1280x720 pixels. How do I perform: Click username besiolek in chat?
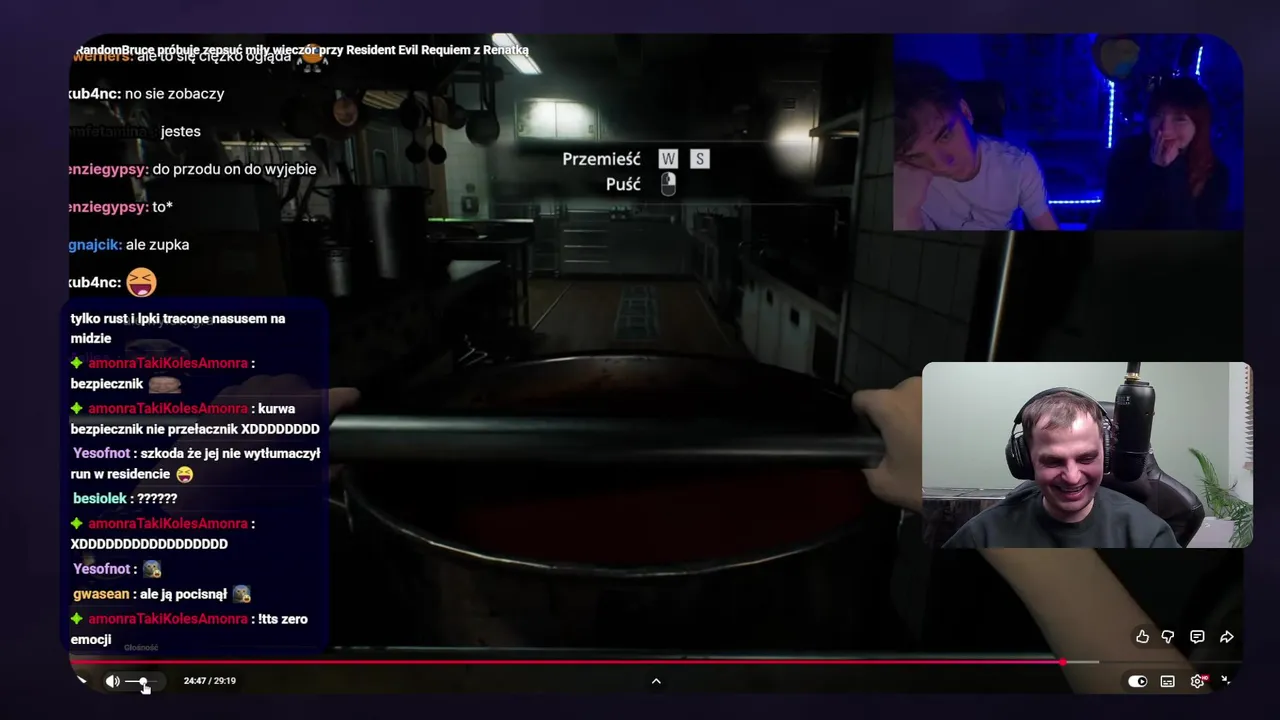coord(99,498)
